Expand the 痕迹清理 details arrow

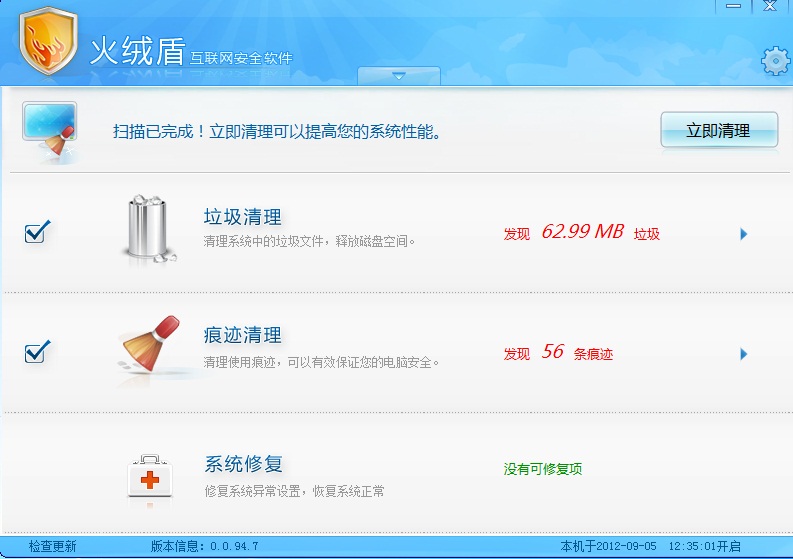coord(743,354)
